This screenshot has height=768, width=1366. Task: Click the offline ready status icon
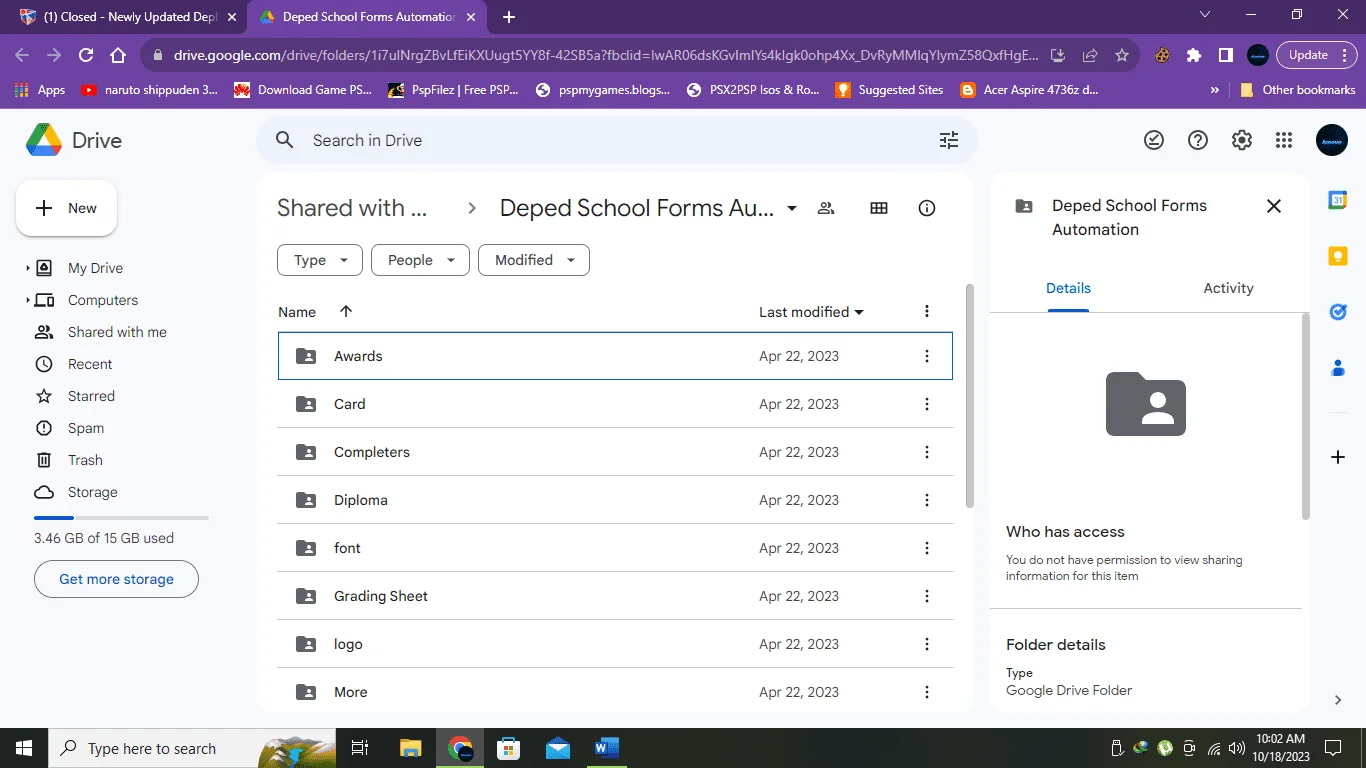[1154, 141]
